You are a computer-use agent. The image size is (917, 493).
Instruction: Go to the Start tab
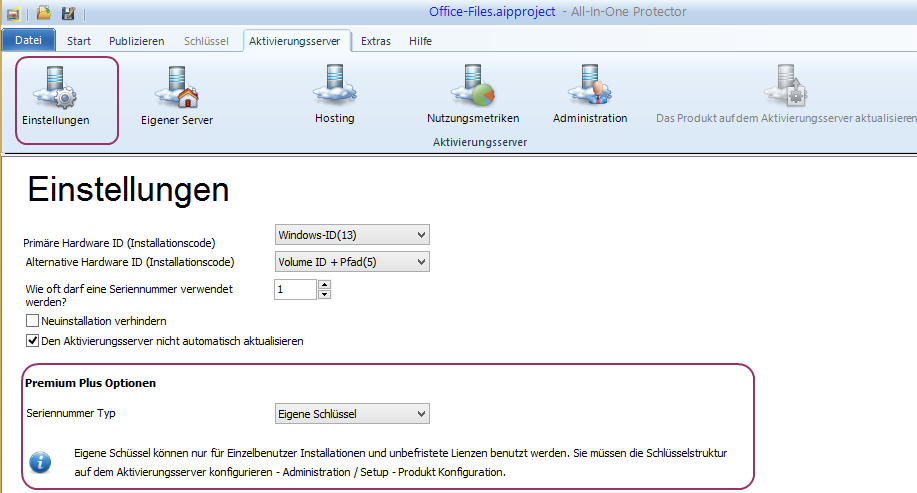(79, 41)
